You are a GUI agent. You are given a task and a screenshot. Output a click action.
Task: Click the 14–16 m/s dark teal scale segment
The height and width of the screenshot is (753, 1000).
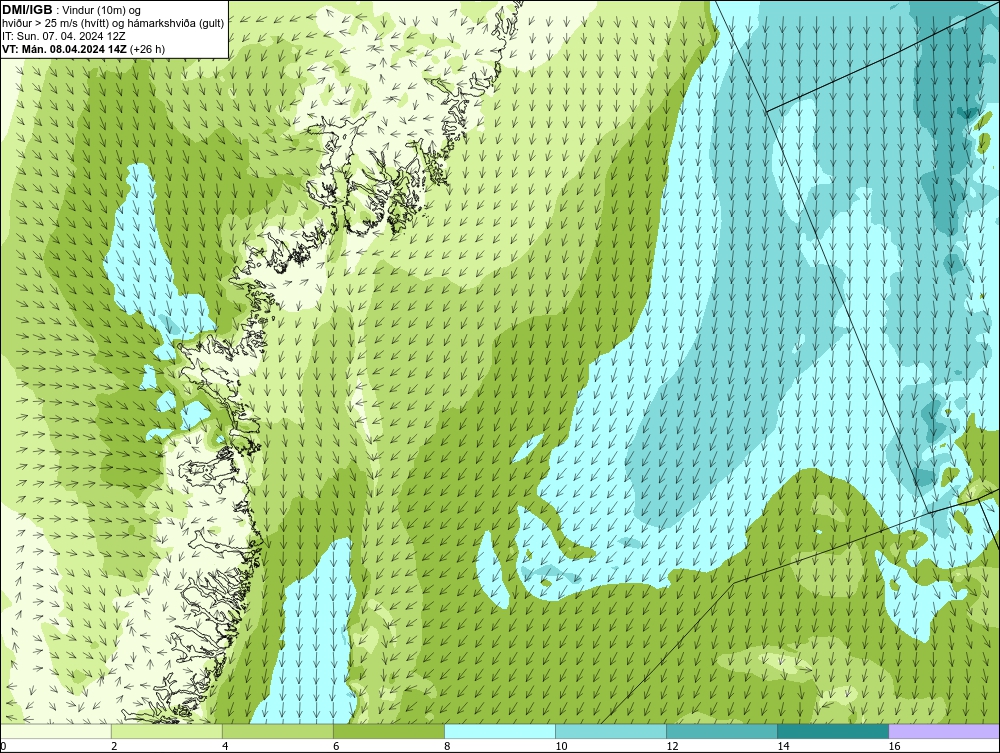coord(833,731)
